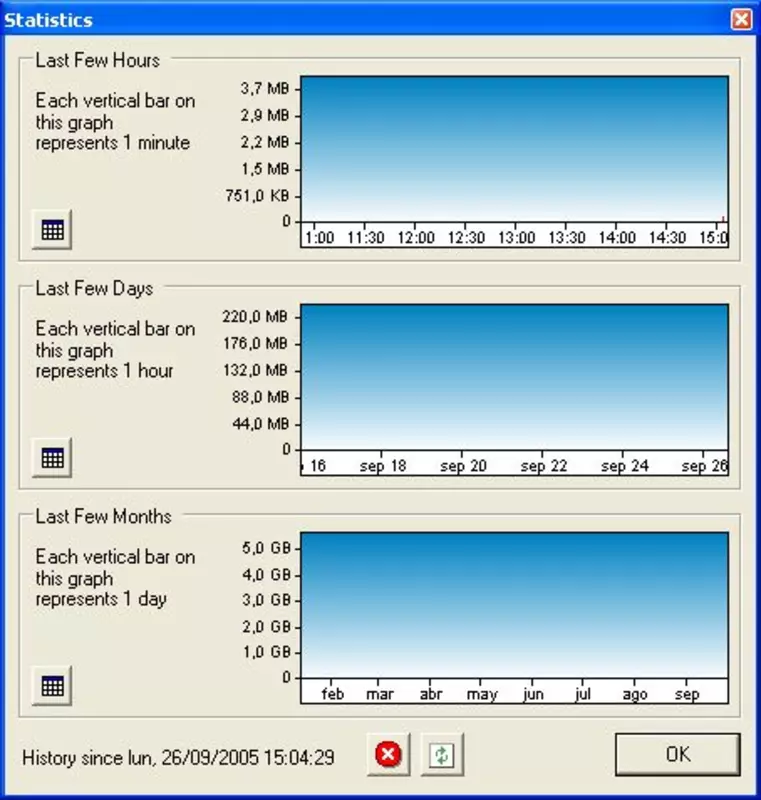761x800 pixels.
Task: Close the Statistics window
Action: (x=741, y=20)
